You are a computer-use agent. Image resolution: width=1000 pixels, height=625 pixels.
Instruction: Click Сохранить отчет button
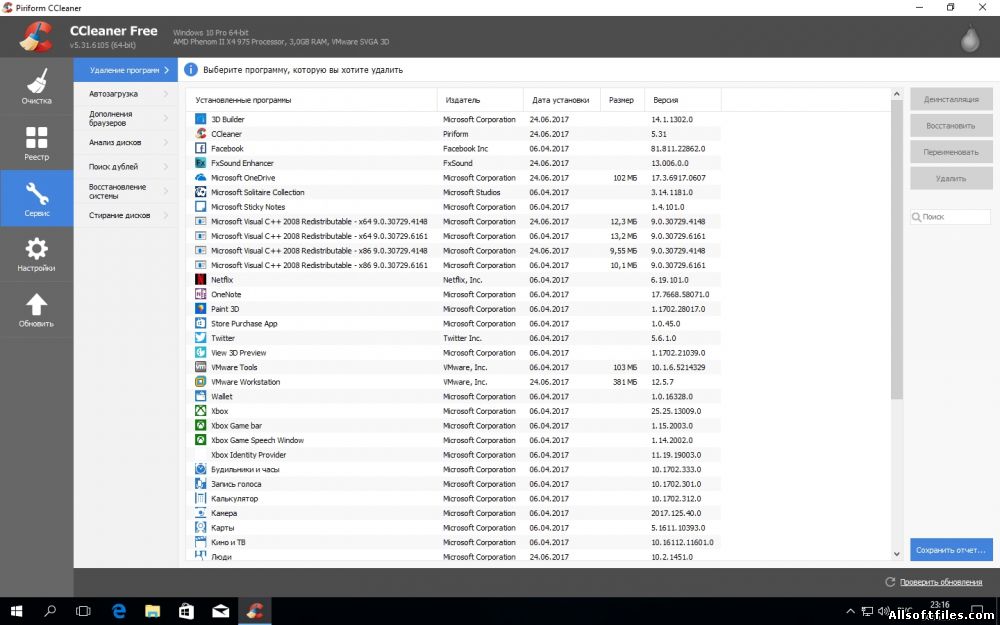[951, 550]
